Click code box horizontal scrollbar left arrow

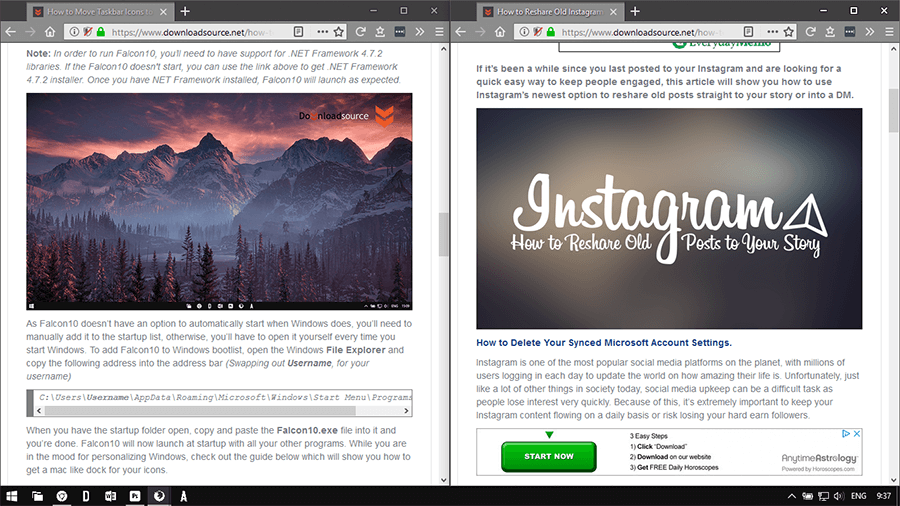tap(39, 411)
